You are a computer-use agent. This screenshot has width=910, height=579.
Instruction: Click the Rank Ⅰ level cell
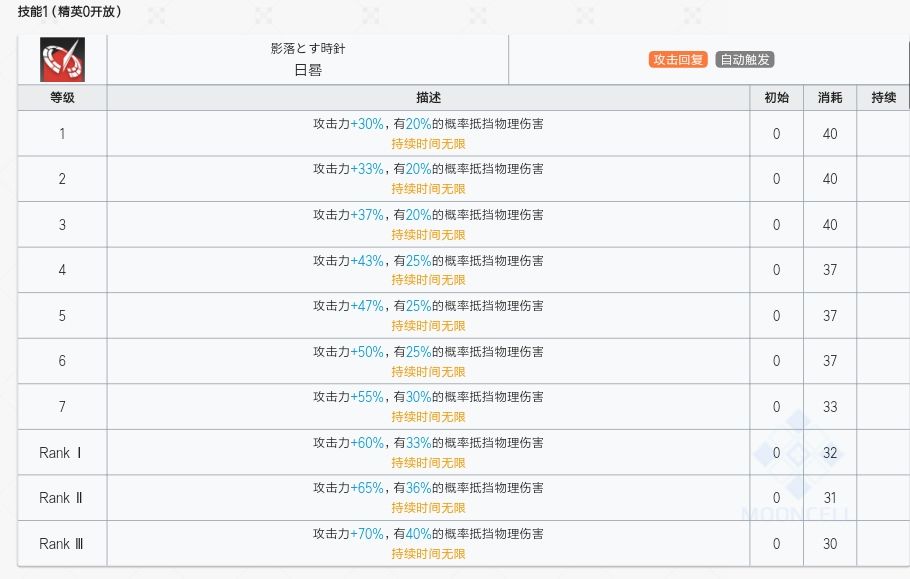pyautogui.click(x=62, y=453)
